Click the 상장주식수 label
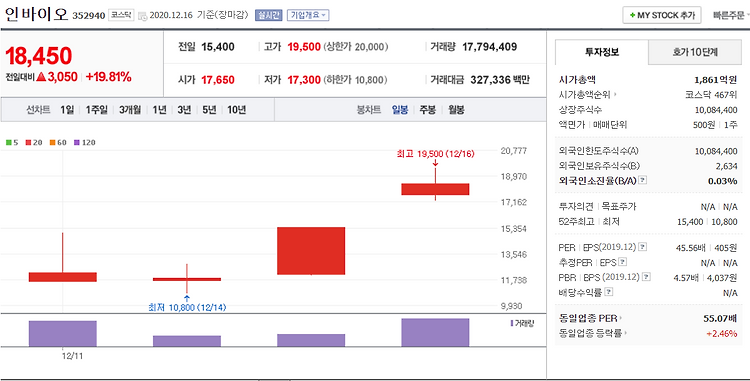The height and width of the screenshot is (381, 750). click(580, 110)
